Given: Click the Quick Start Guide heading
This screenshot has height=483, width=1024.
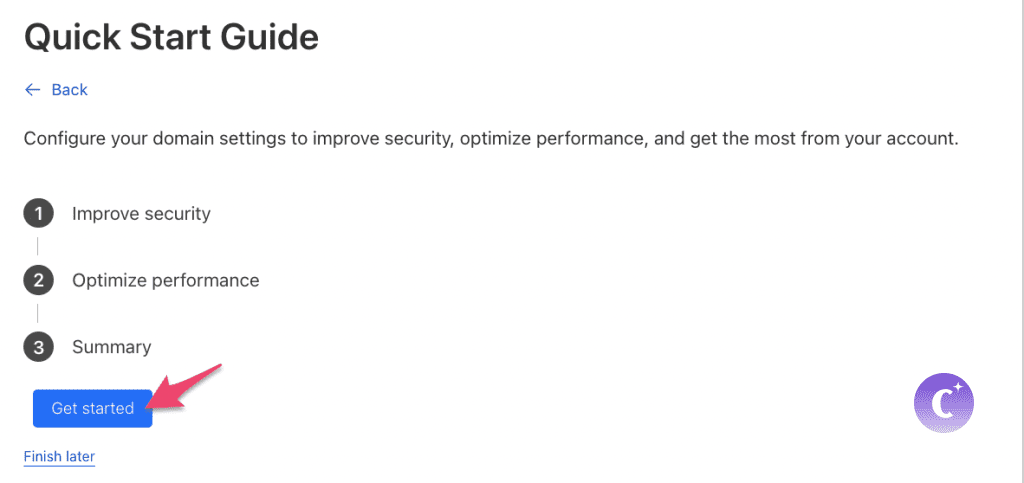Looking at the screenshot, I should [x=171, y=37].
